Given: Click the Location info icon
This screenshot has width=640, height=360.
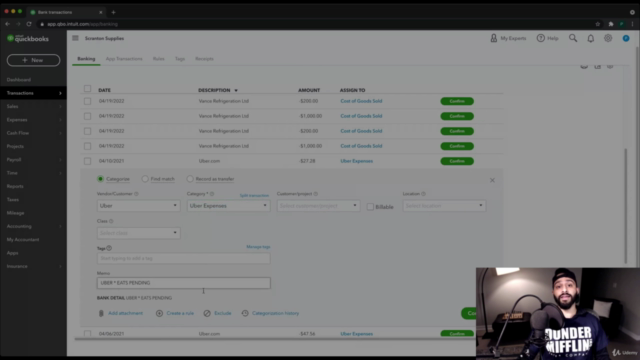Looking at the screenshot, I should coord(423,194).
